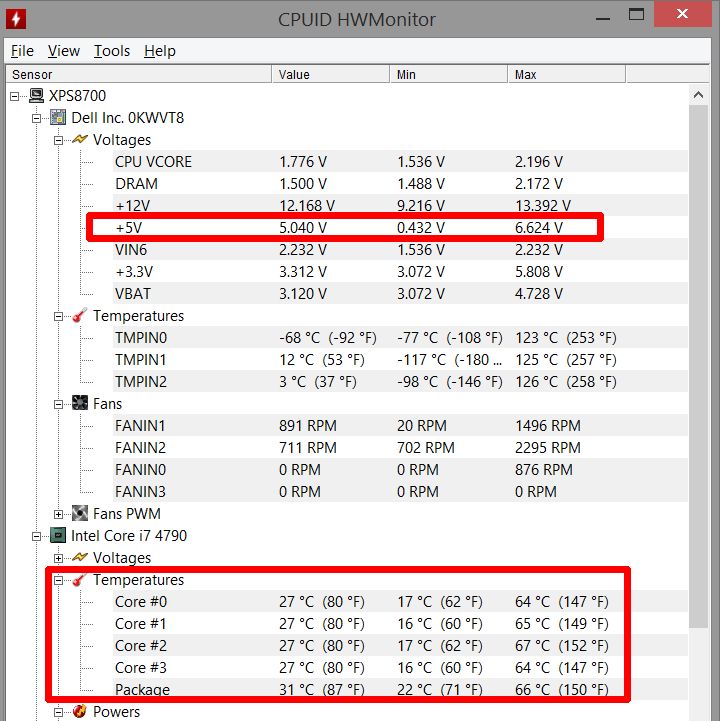Select the Core #0 temperature row

pyautogui.click(x=400, y=601)
